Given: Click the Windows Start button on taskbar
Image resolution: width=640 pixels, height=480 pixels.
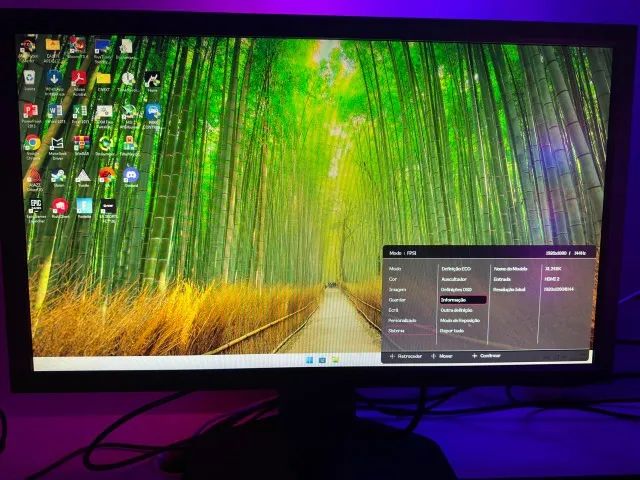Looking at the screenshot, I should [x=309, y=360].
